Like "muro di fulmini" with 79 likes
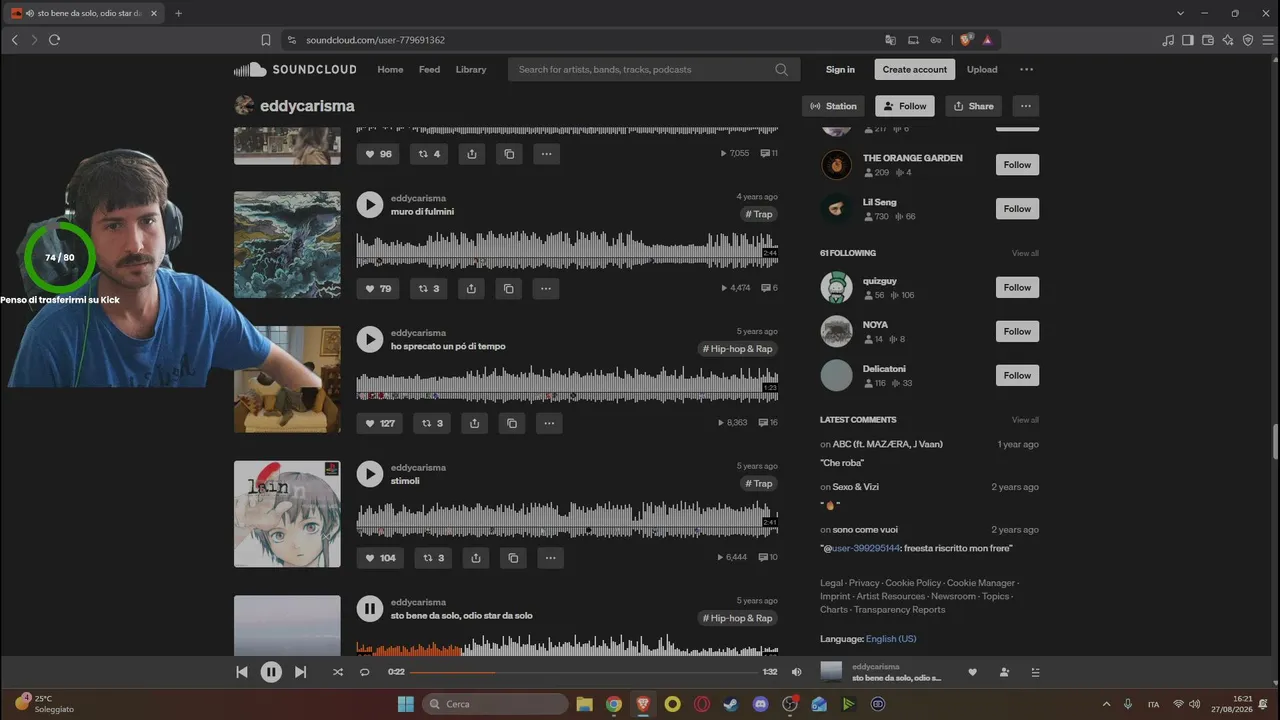 378,289
